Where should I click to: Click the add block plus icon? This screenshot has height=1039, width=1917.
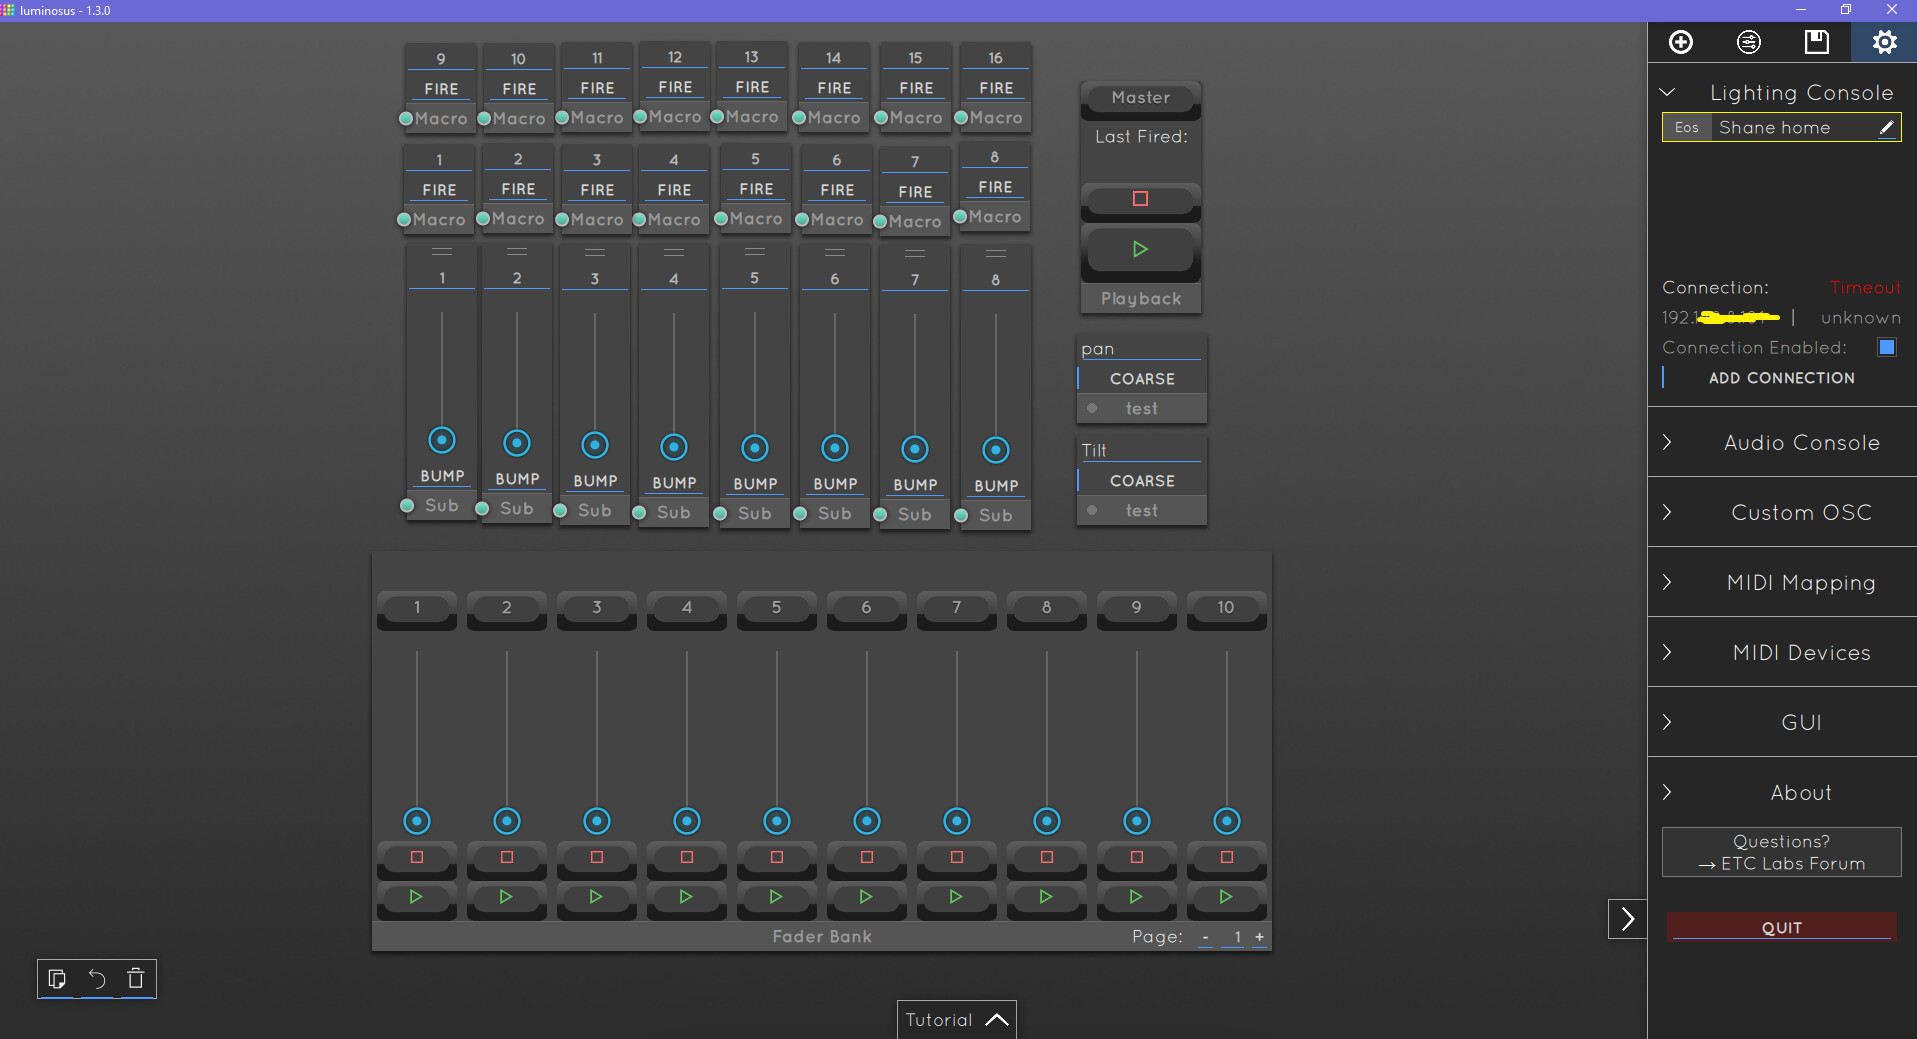(1681, 42)
